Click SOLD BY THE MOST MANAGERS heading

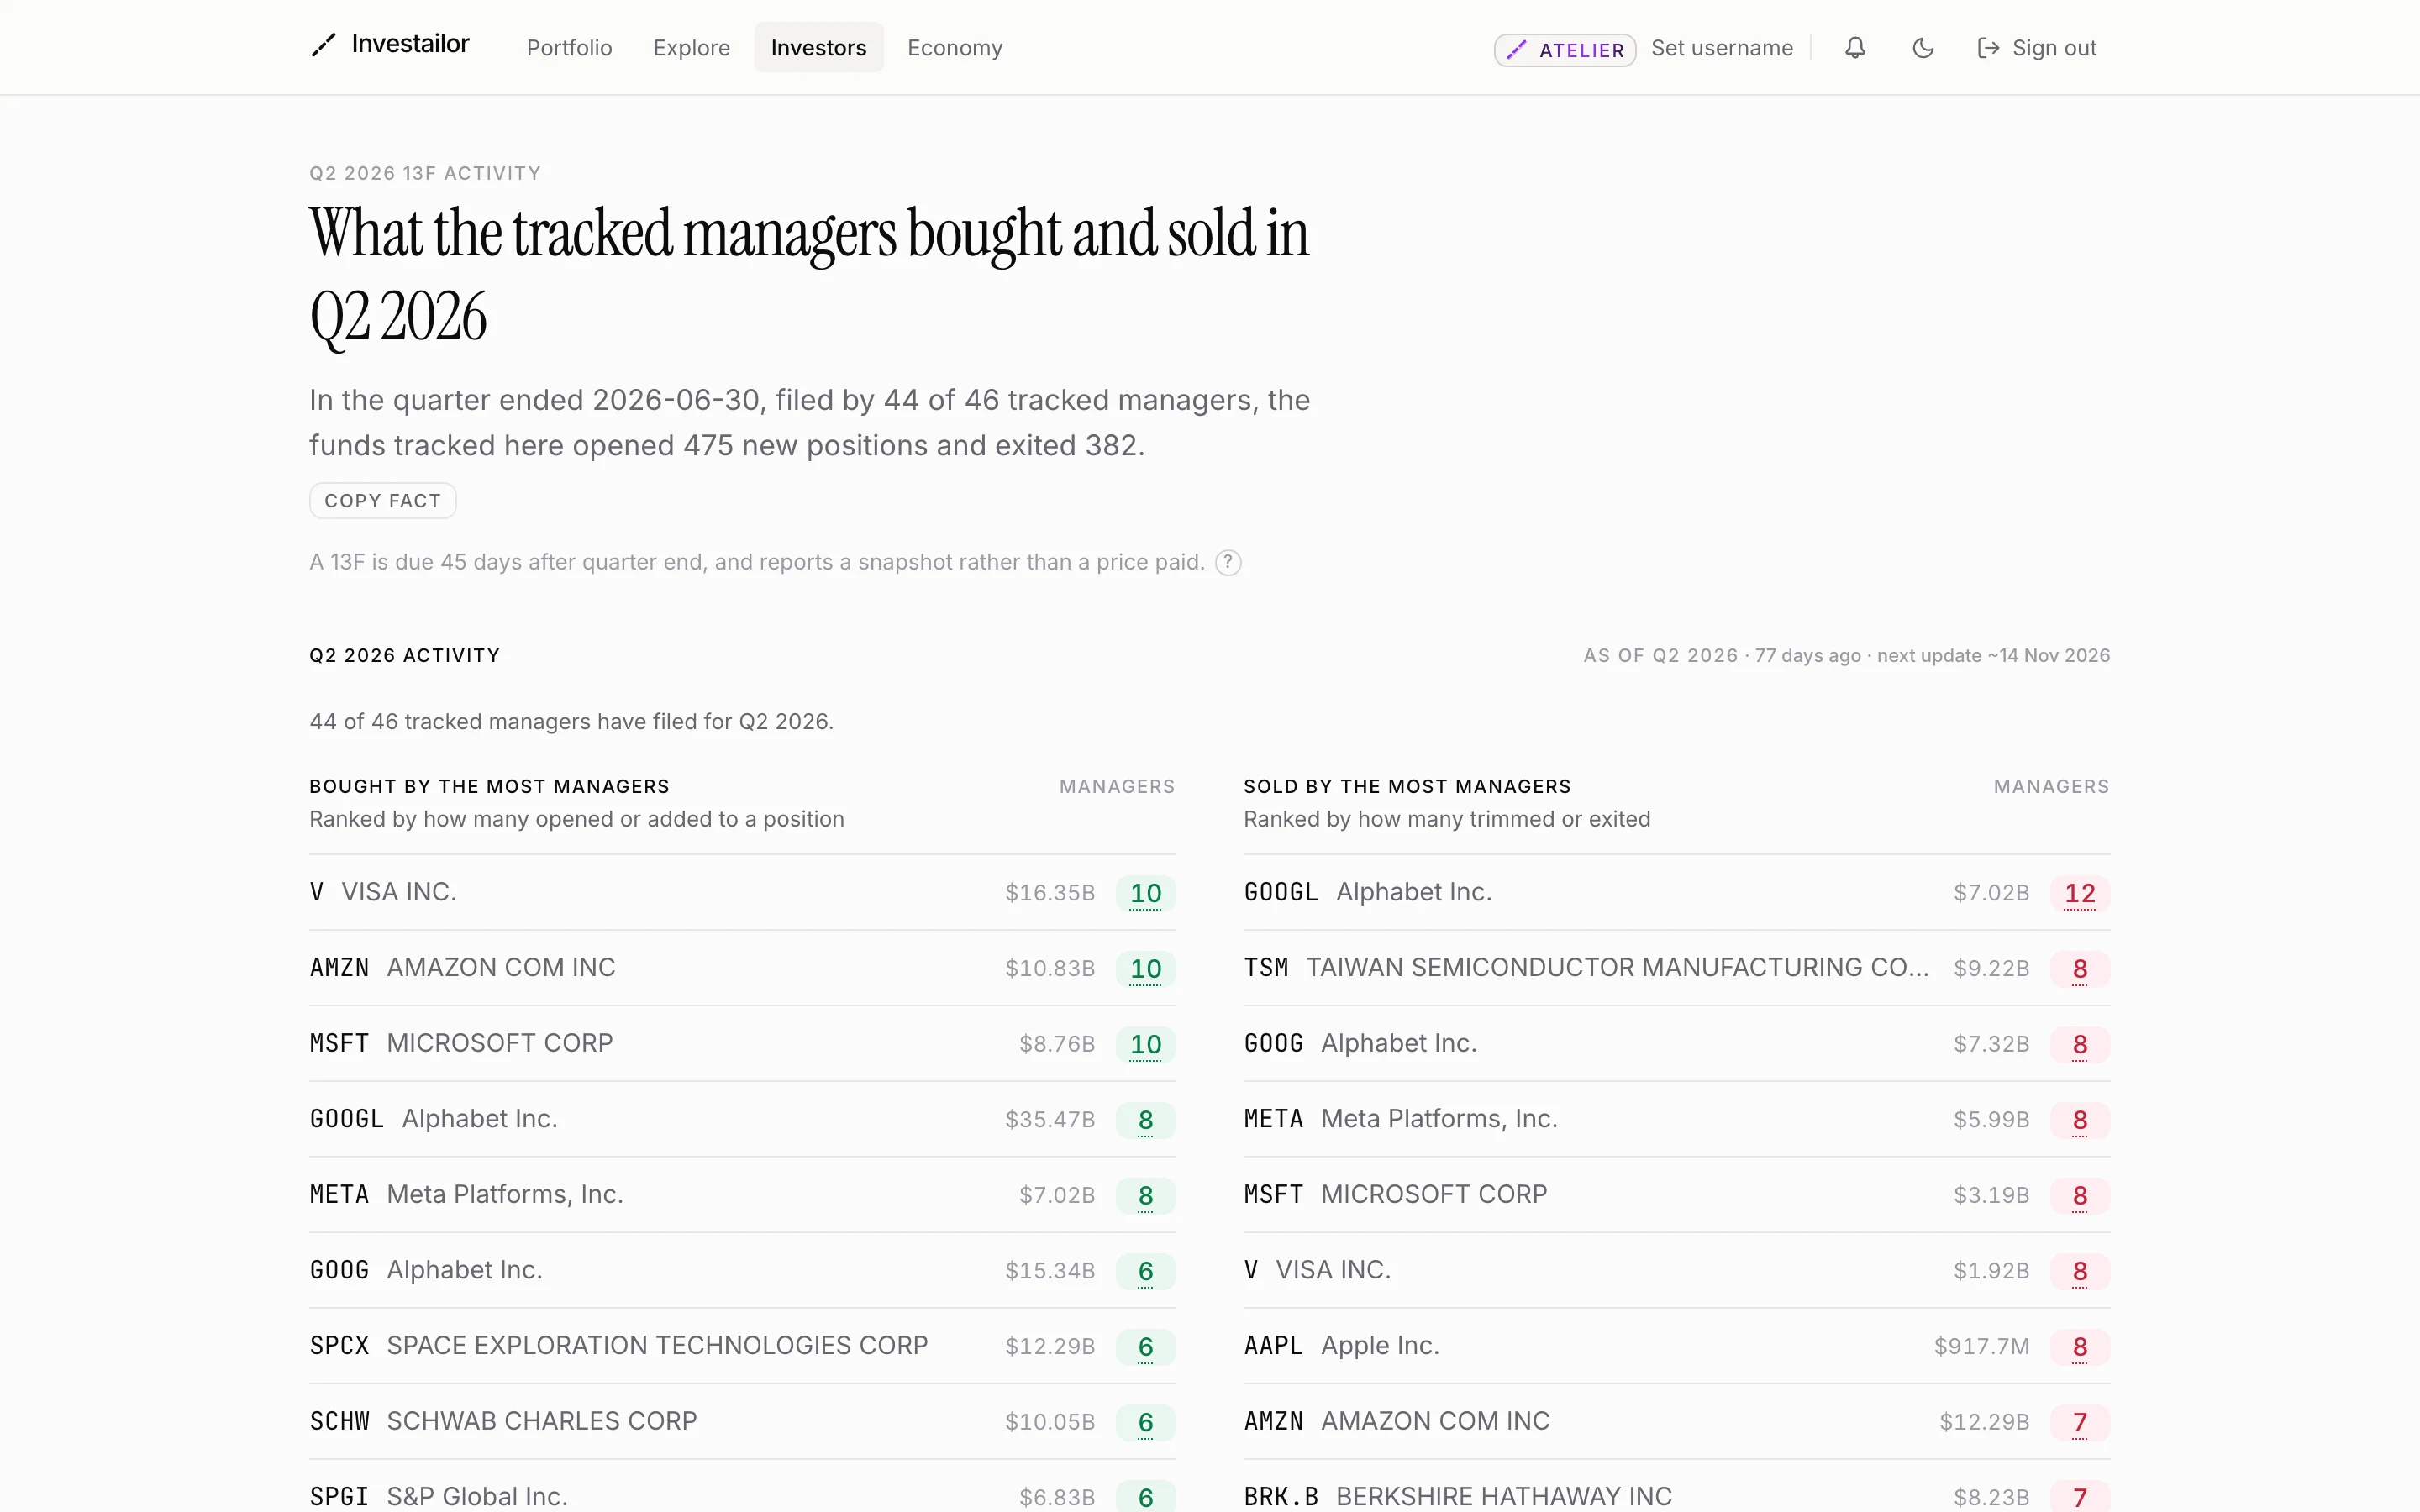click(1408, 787)
